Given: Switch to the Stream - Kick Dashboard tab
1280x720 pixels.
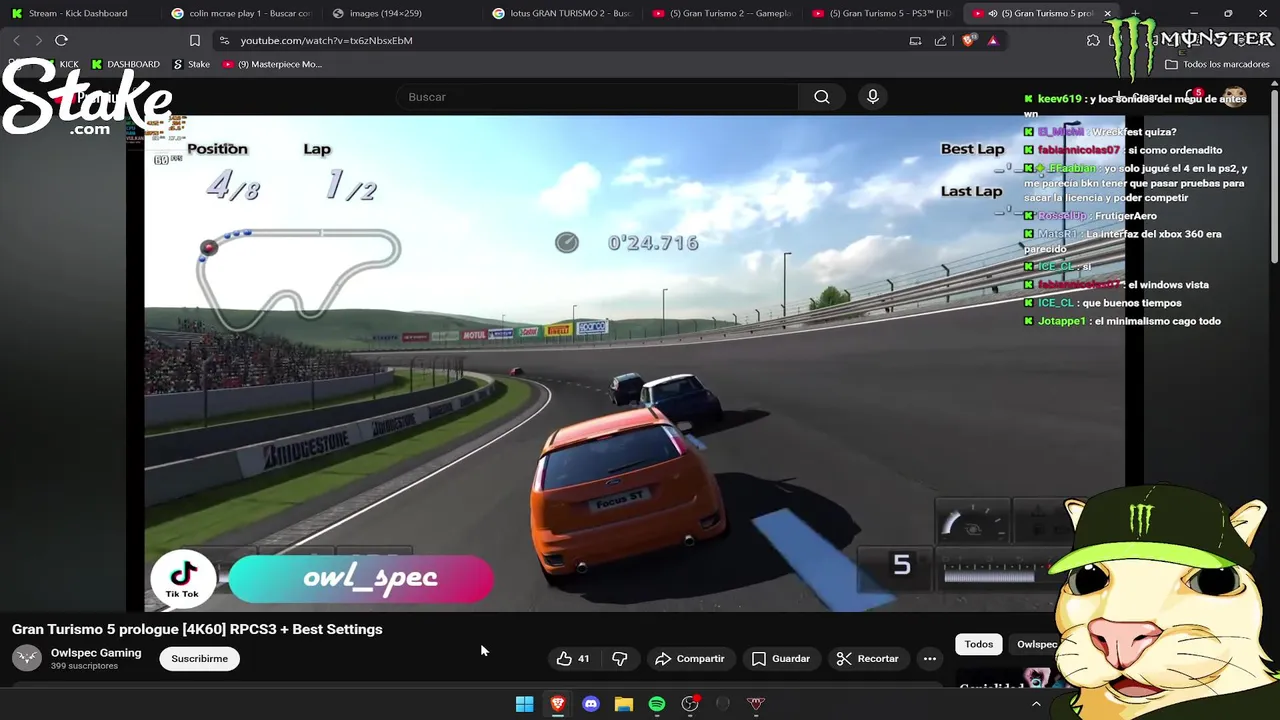Looking at the screenshot, I should 78,13.
